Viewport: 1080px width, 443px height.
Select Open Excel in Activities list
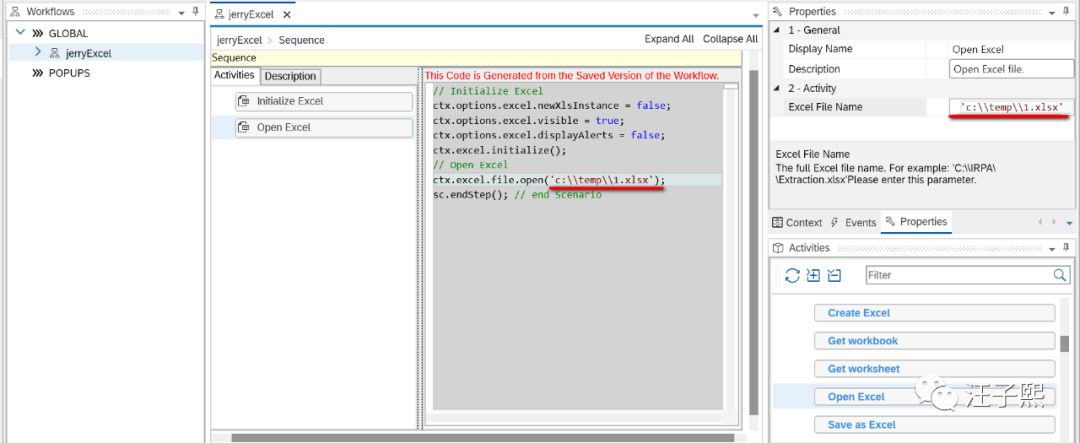935,397
